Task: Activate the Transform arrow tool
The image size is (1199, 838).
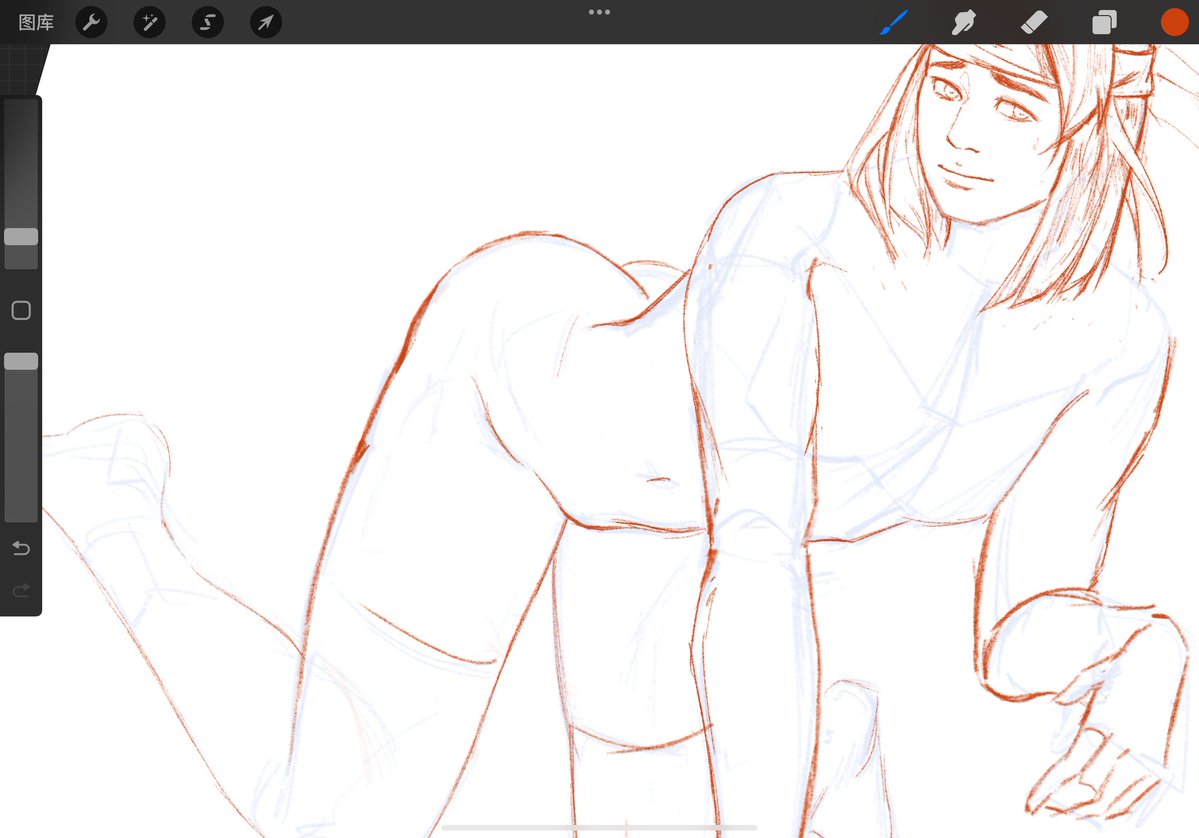Action: pos(265,22)
